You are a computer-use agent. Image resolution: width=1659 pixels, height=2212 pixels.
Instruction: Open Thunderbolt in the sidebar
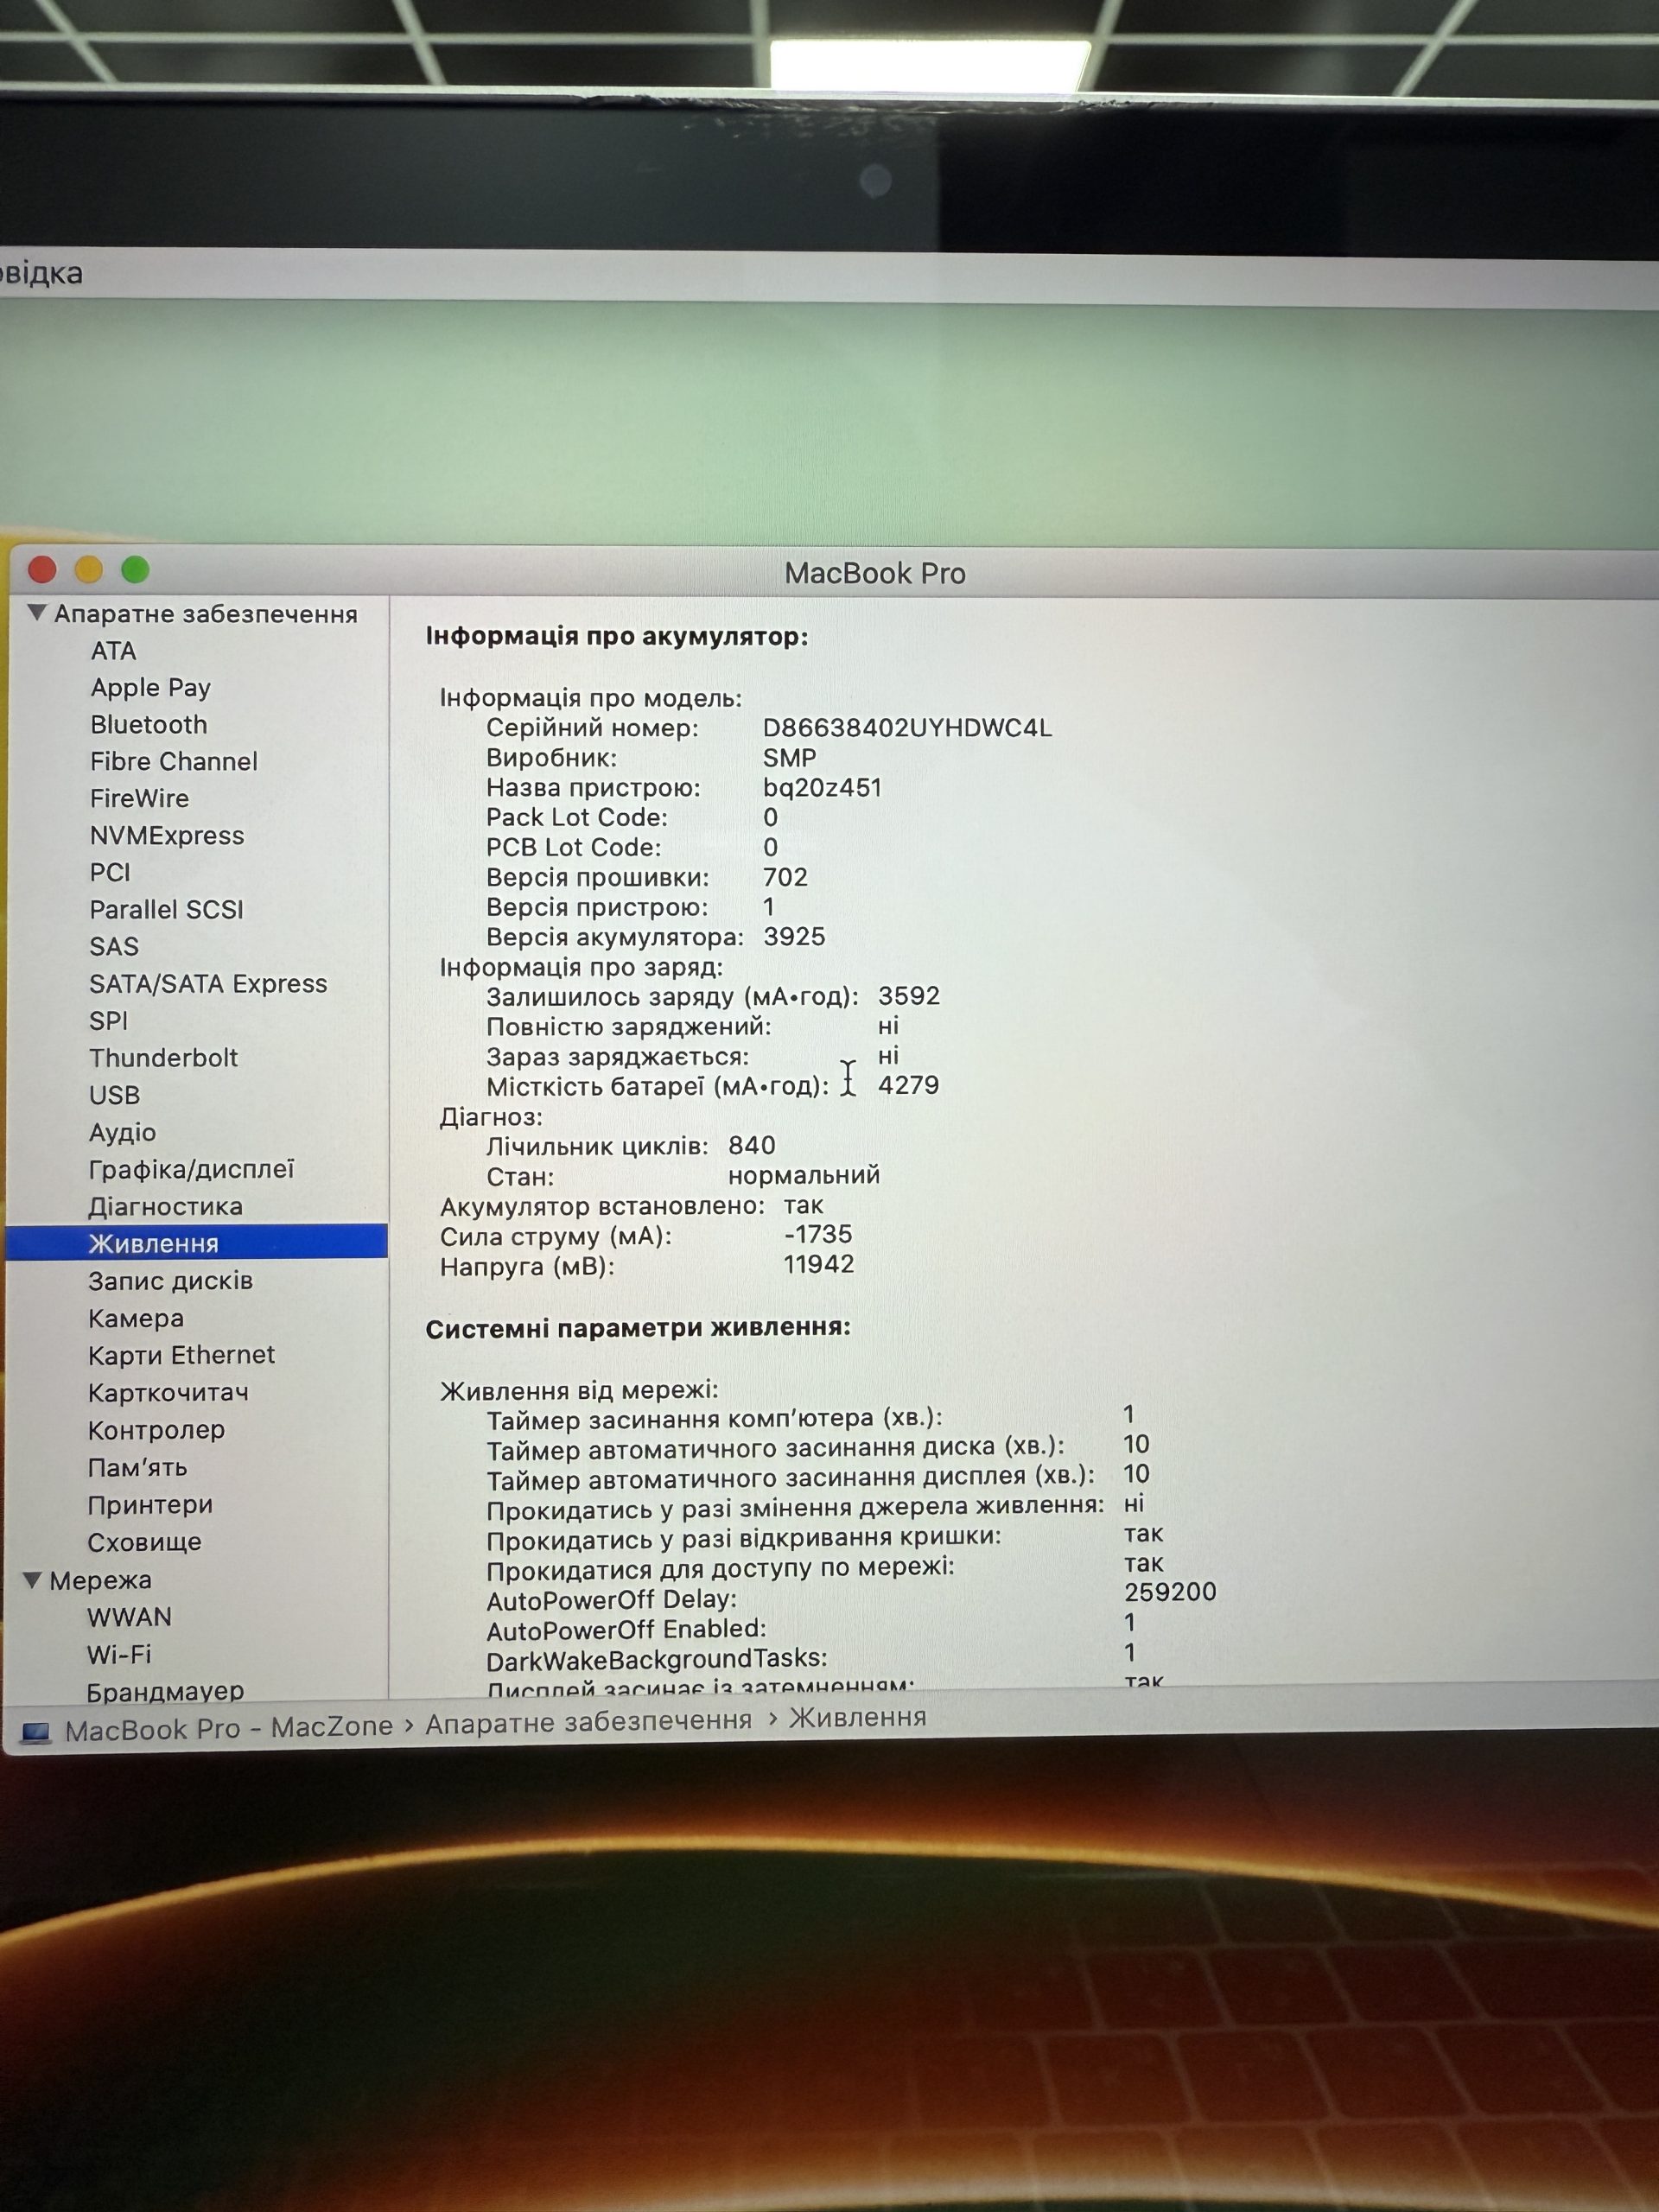[163, 1058]
